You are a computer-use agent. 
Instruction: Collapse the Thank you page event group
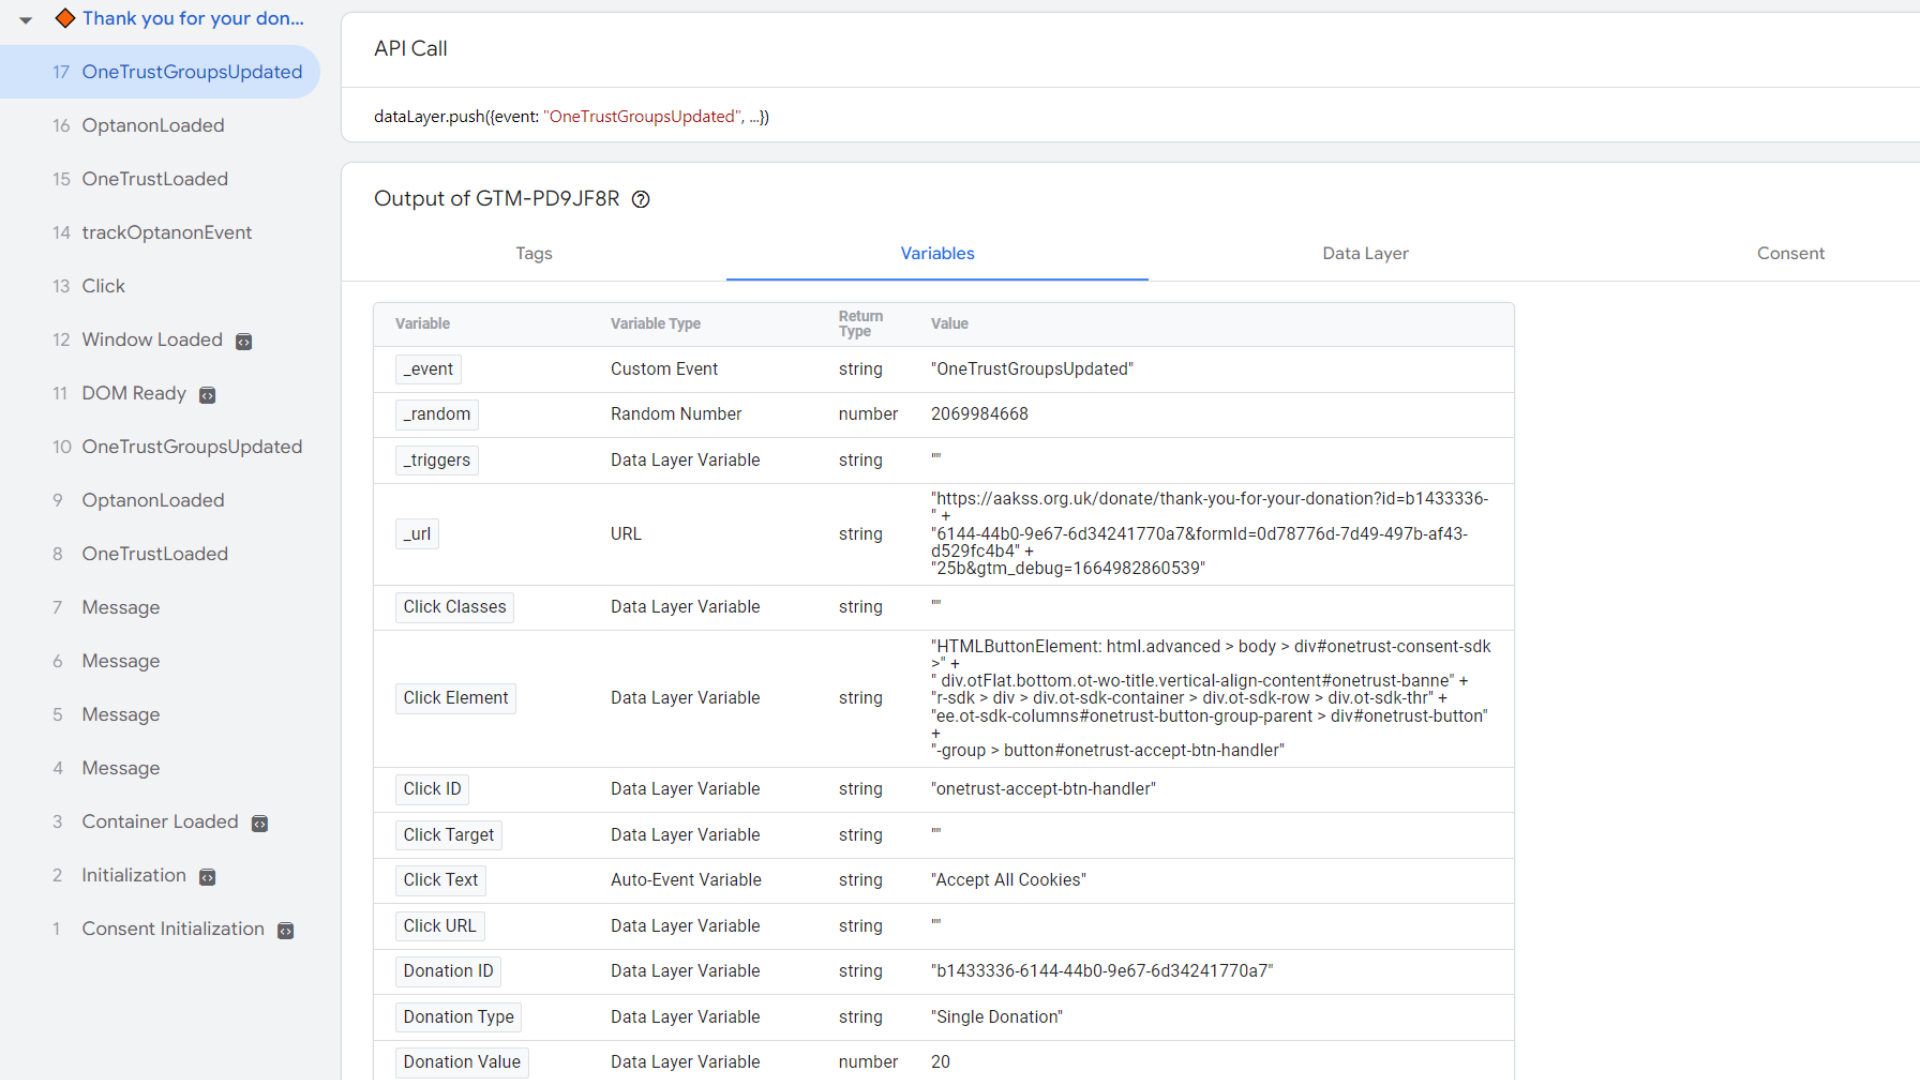point(26,19)
